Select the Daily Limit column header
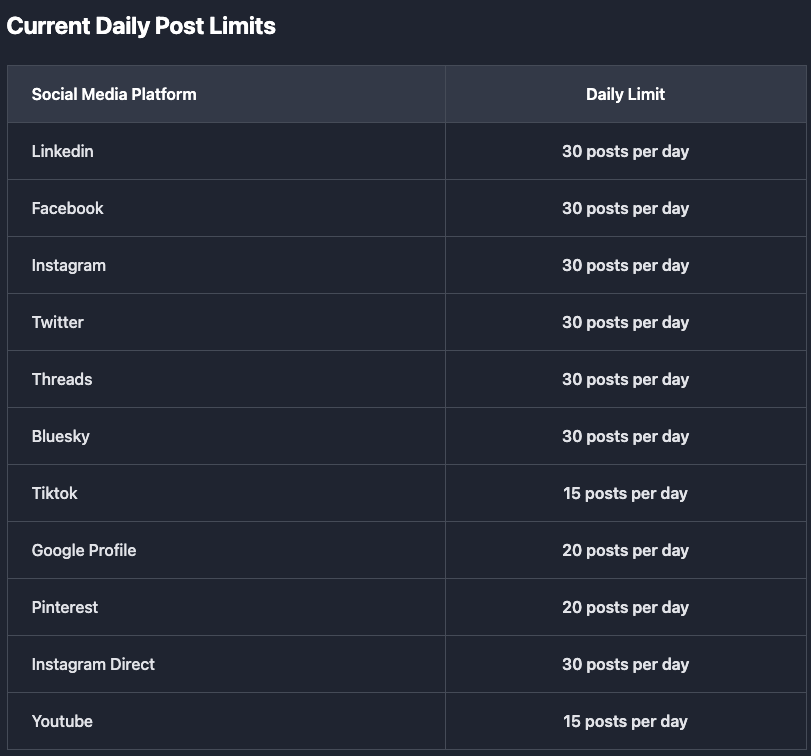The width and height of the screenshot is (811, 756). click(x=625, y=94)
